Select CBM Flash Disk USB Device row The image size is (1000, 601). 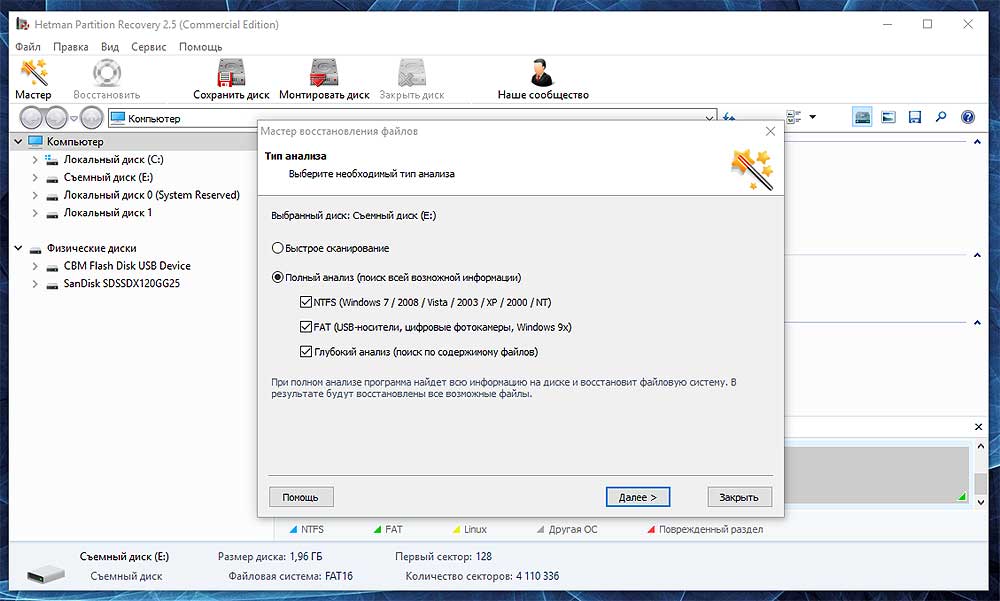[127, 265]
